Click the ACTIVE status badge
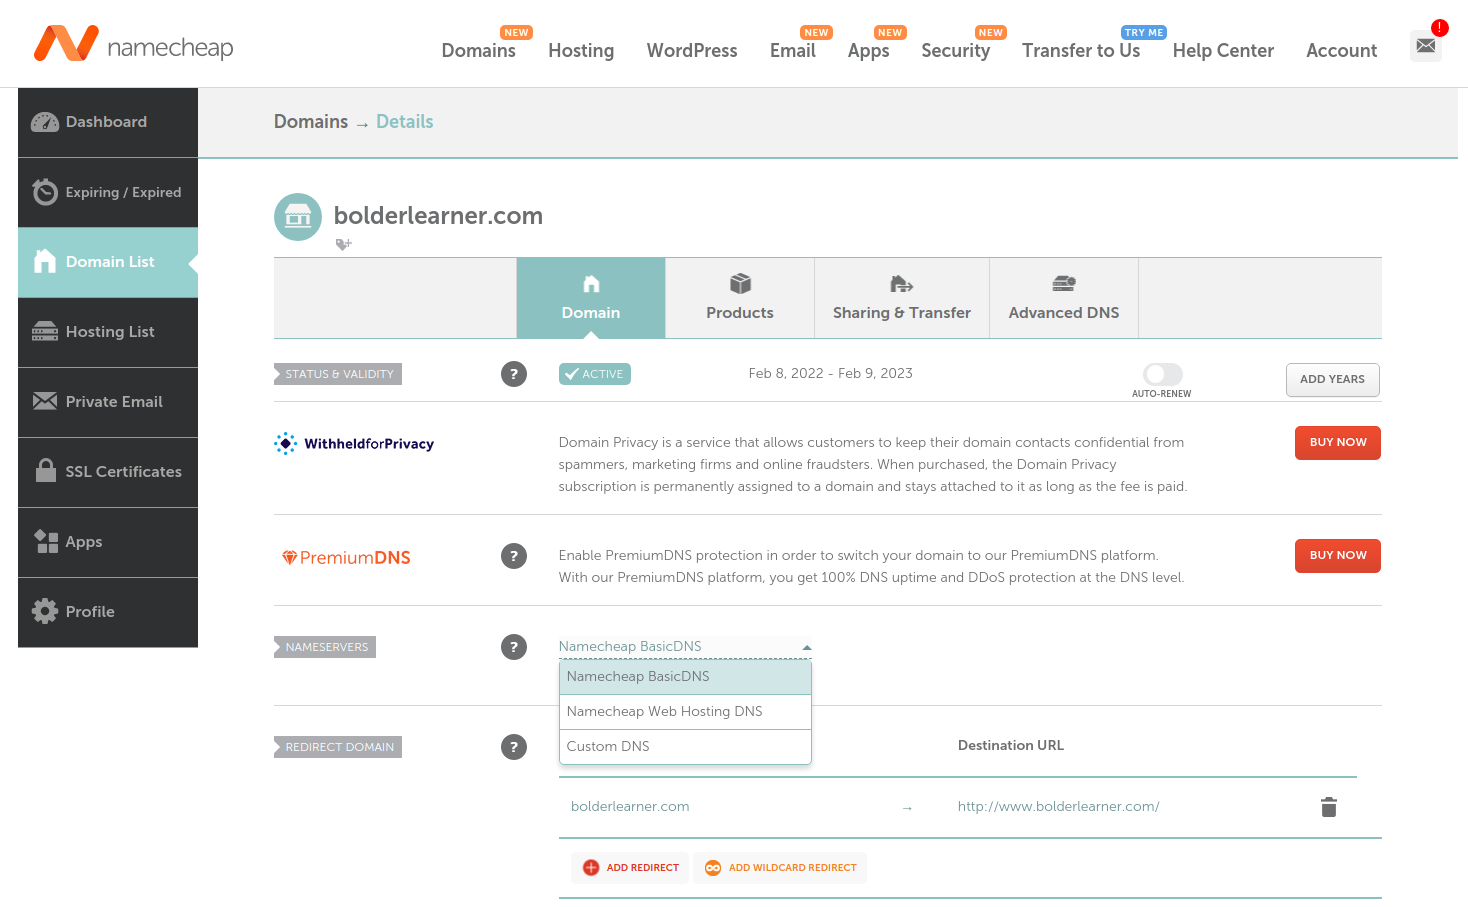The width and height of the screenshot is (1468, 907). point(595,374)
